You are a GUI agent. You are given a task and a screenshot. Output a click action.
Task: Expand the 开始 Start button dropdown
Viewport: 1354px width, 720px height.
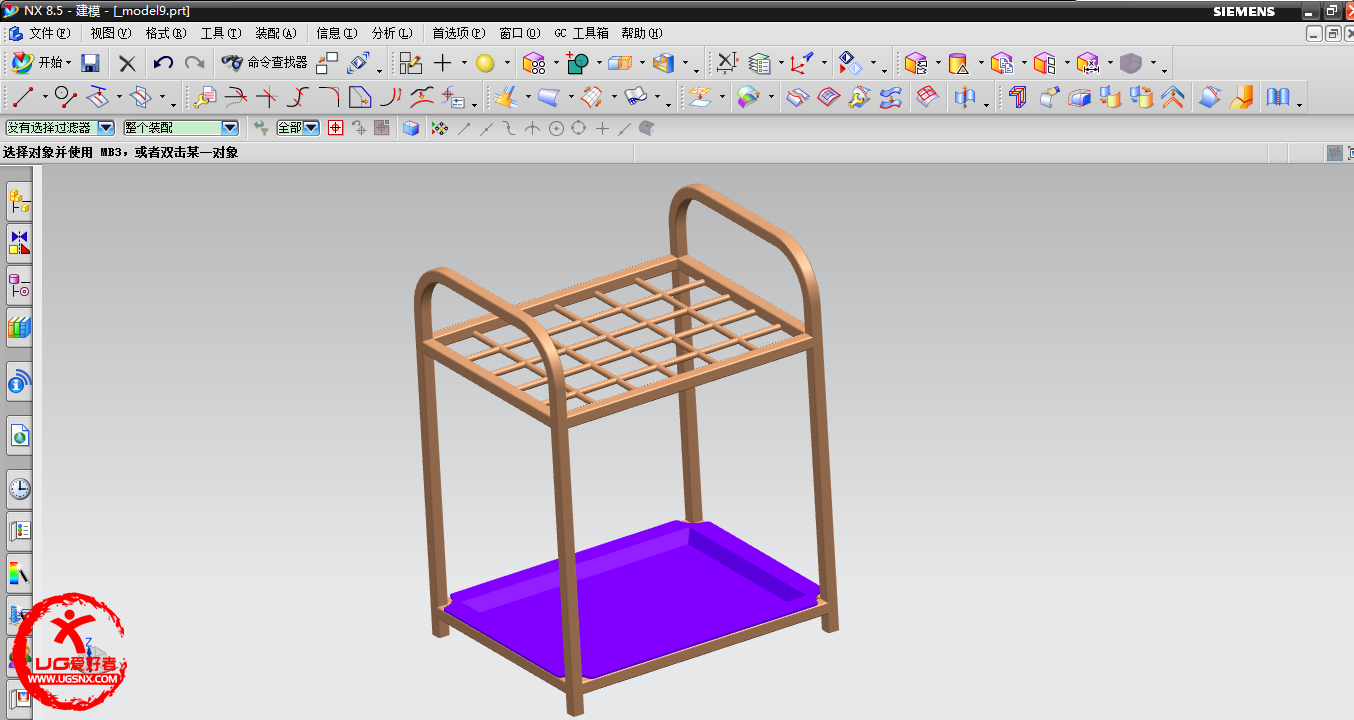click(69, 63)
